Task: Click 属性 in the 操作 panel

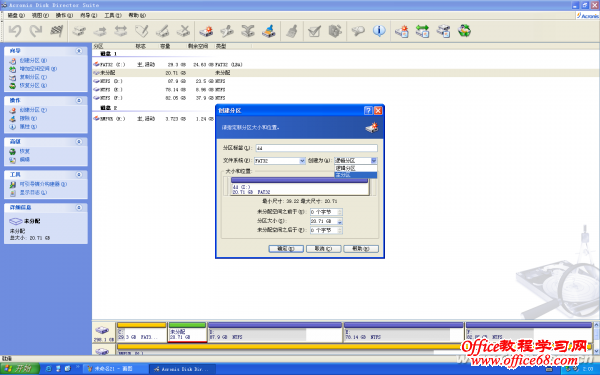Action: pos(28,127)
